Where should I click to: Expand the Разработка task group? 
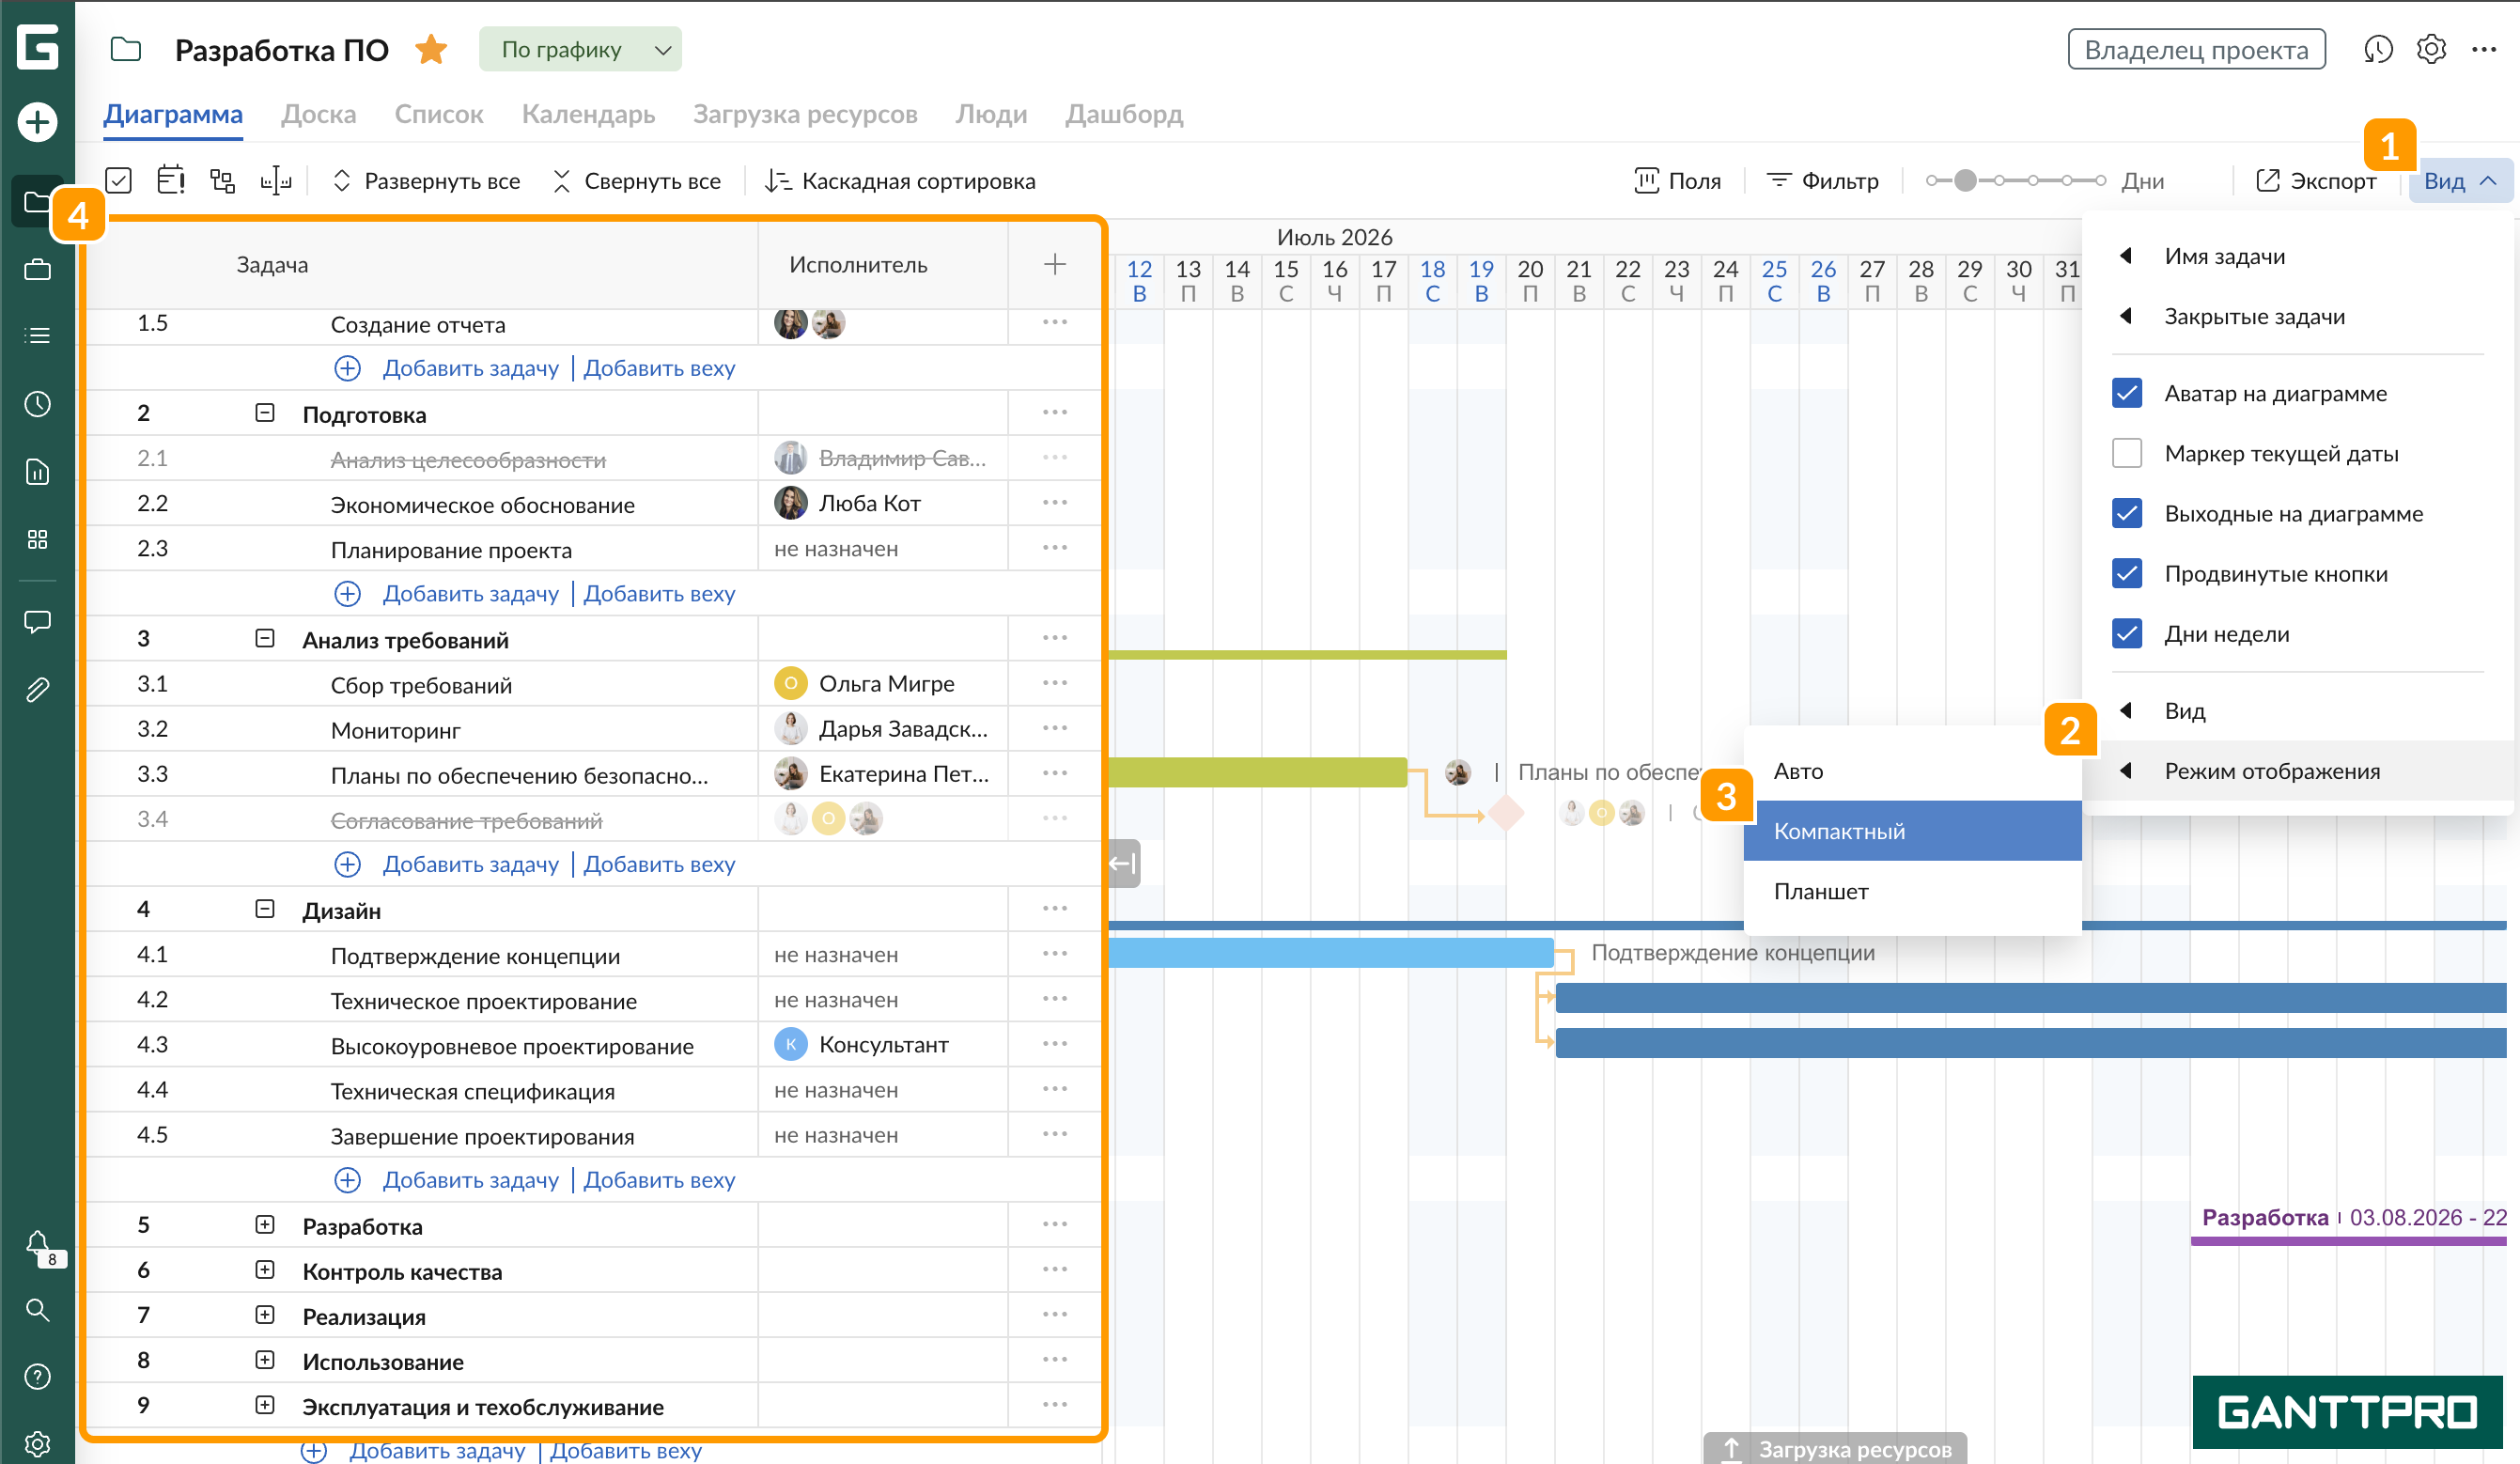[x=264, y=1225]
